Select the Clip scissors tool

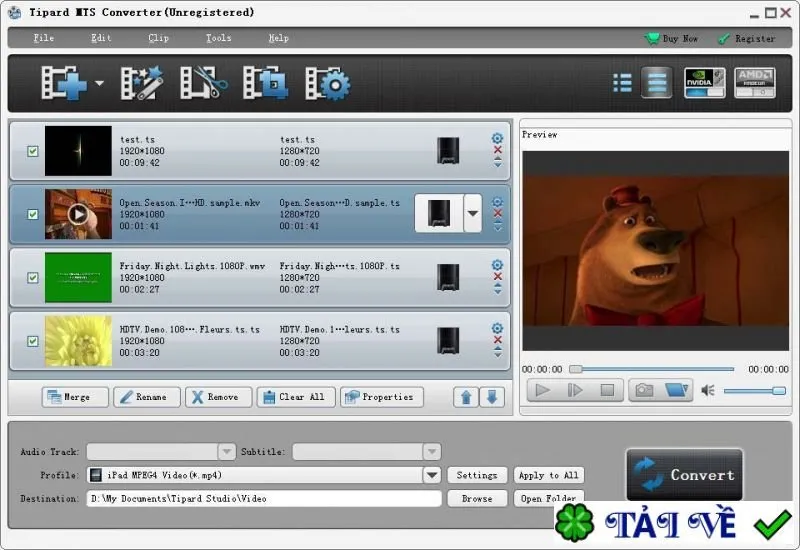click(204, 83)
